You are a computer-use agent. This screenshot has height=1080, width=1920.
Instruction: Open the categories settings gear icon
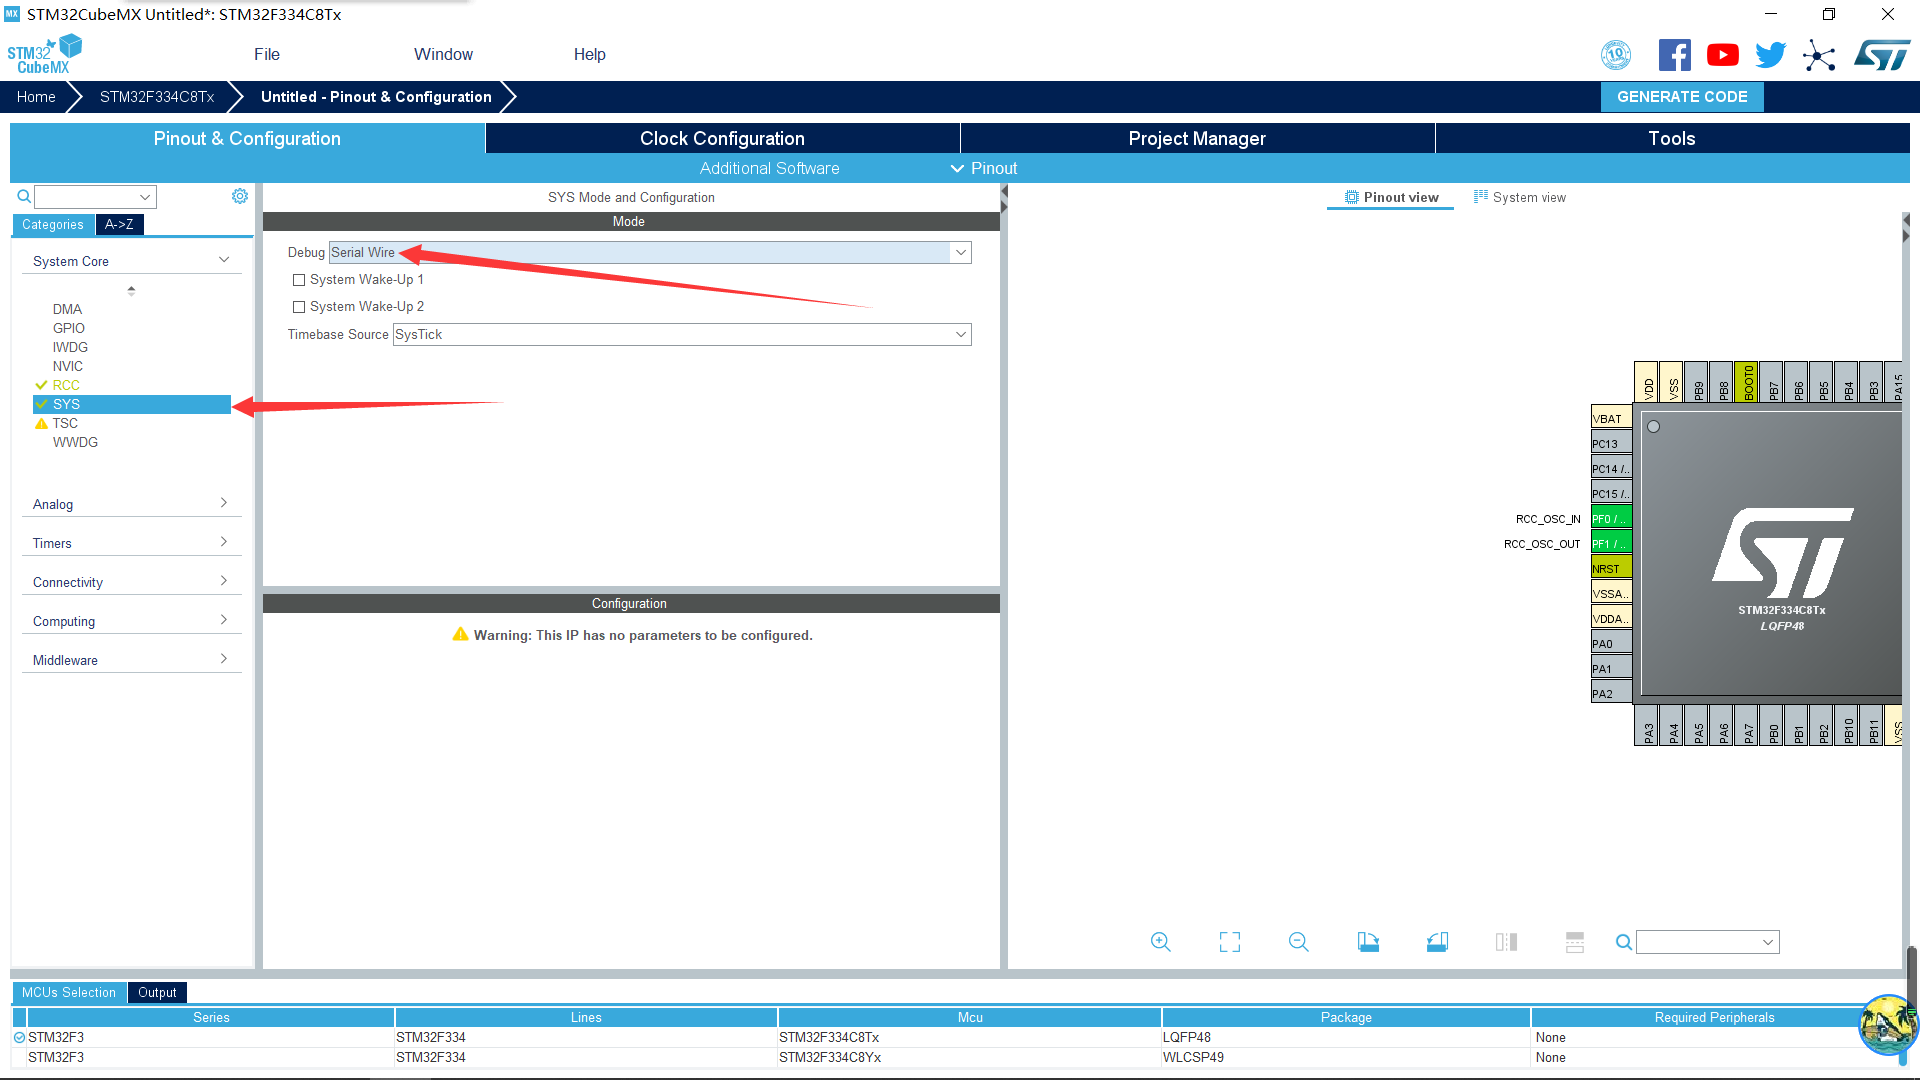[240, 196]
